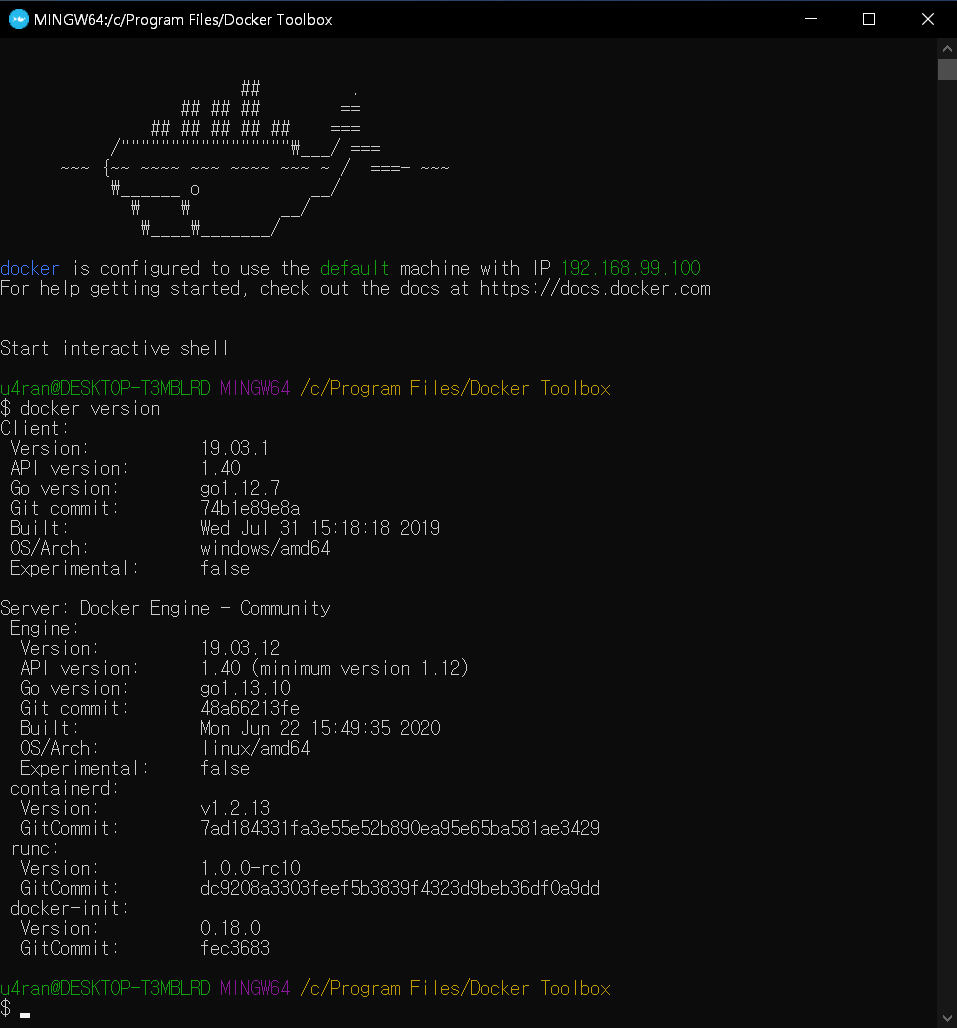This screenshot has height=1028, width=957.
Task: Click the window title text MINGW64:/c/Program Files/Docker Toolbox
Action: (x=183, y=20)
